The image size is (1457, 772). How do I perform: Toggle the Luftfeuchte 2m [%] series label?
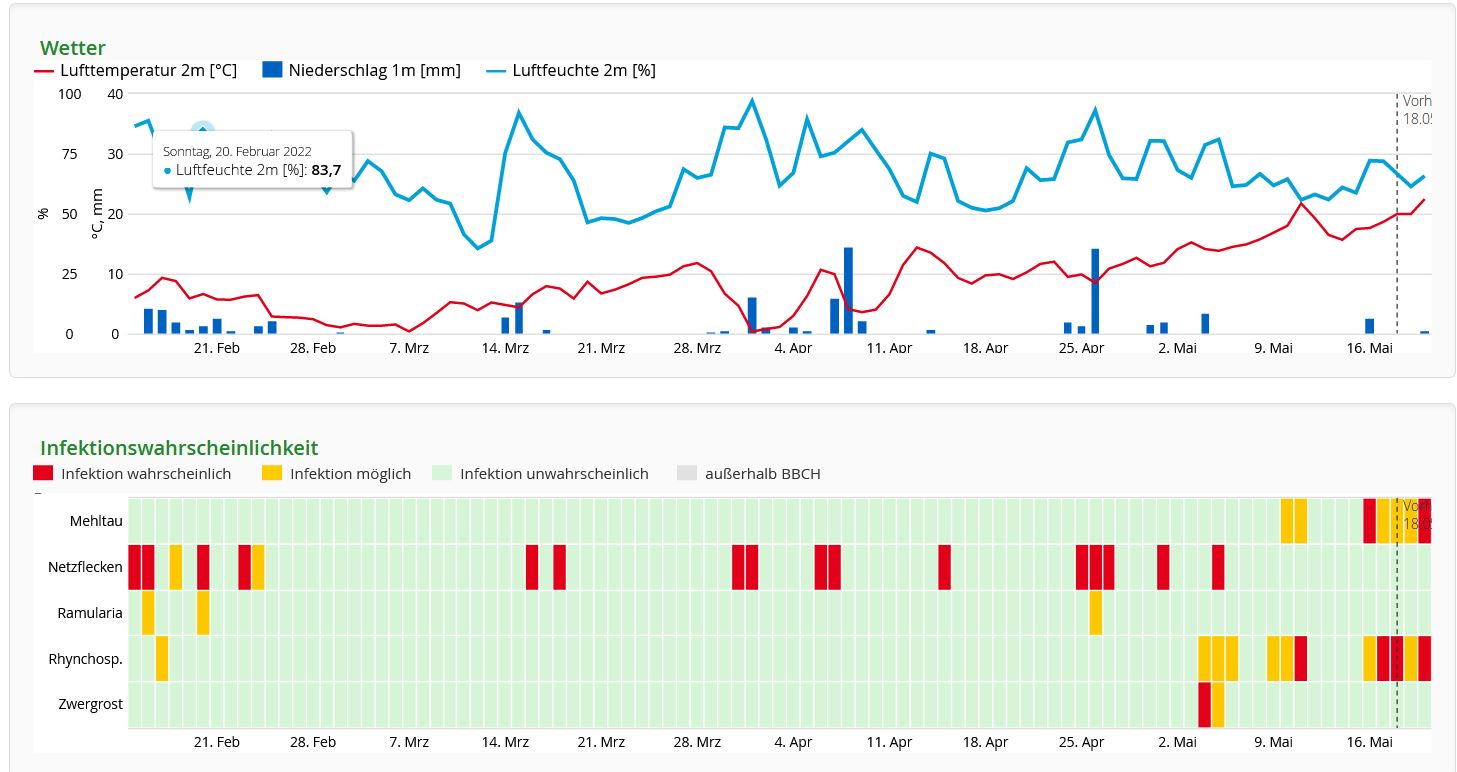point(584,71)
